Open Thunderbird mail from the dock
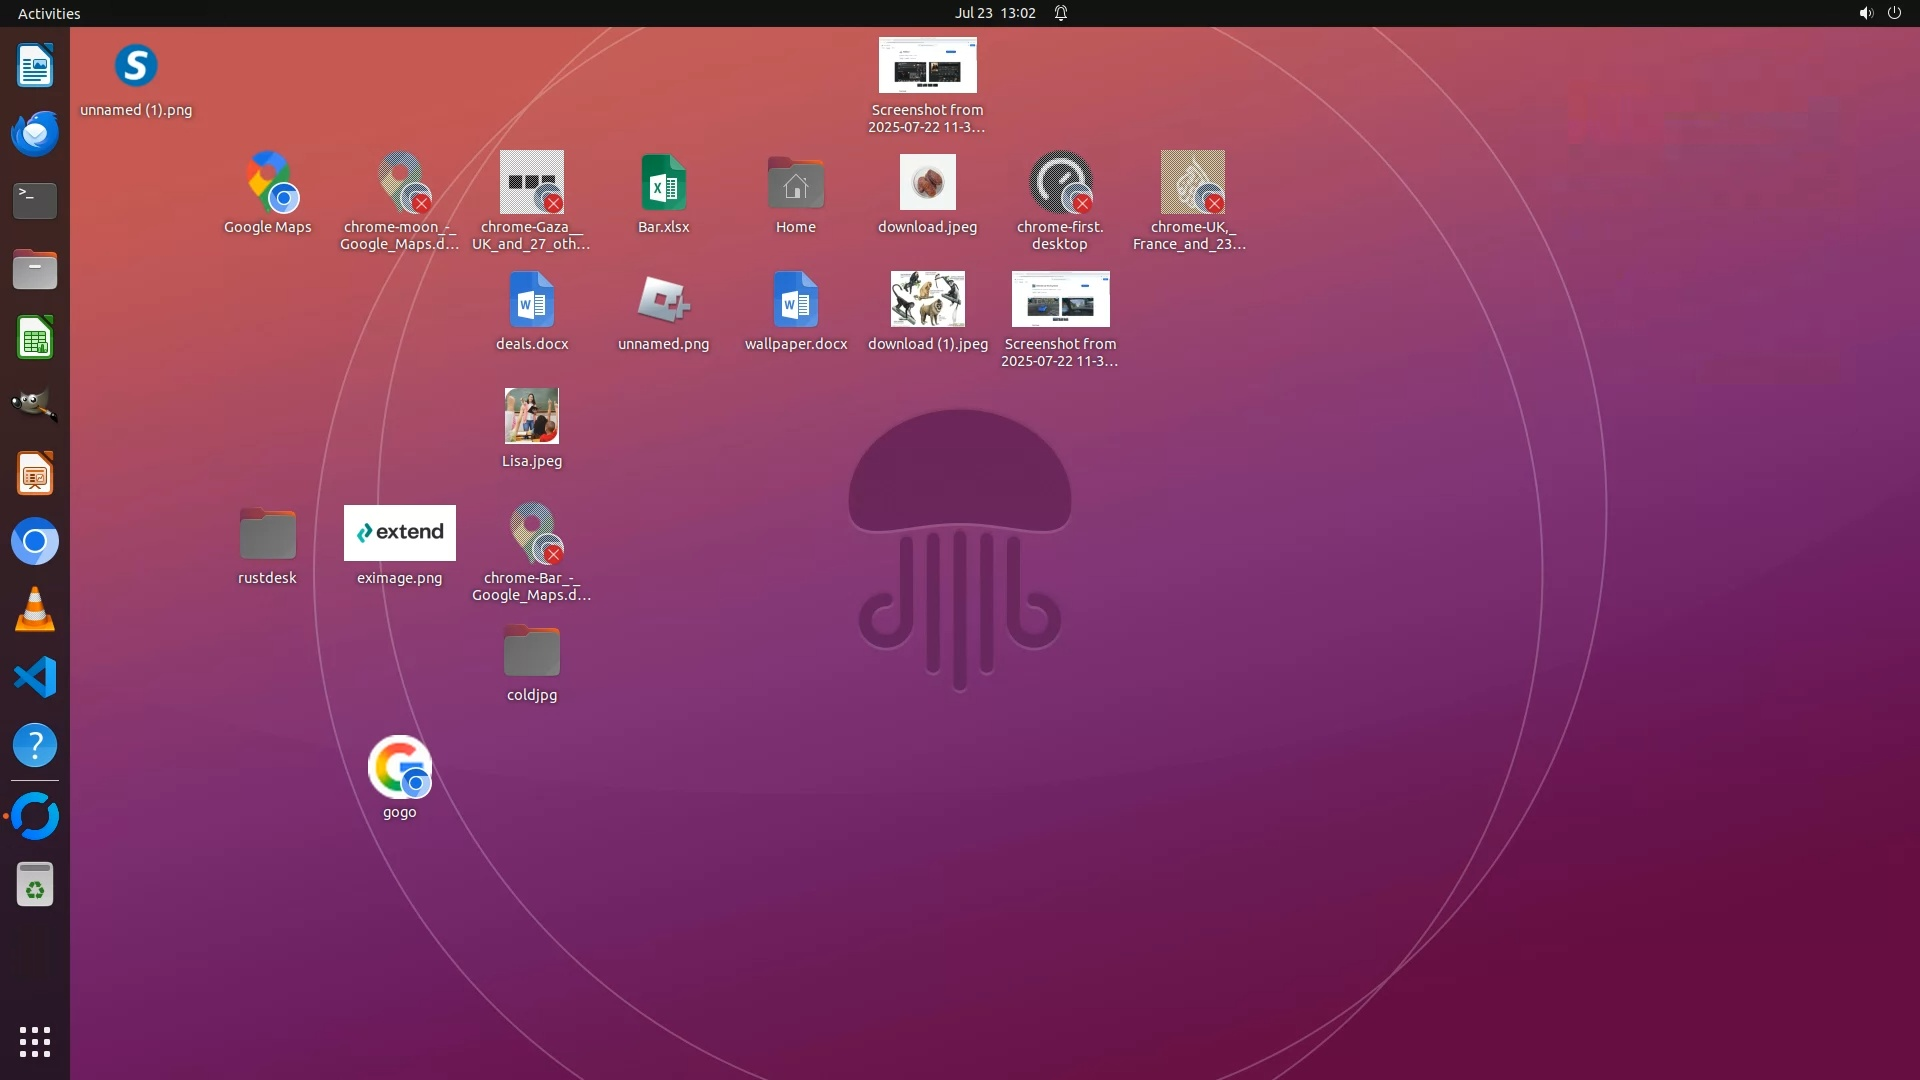1920x1080 pixels. click(x=35, y=133)
